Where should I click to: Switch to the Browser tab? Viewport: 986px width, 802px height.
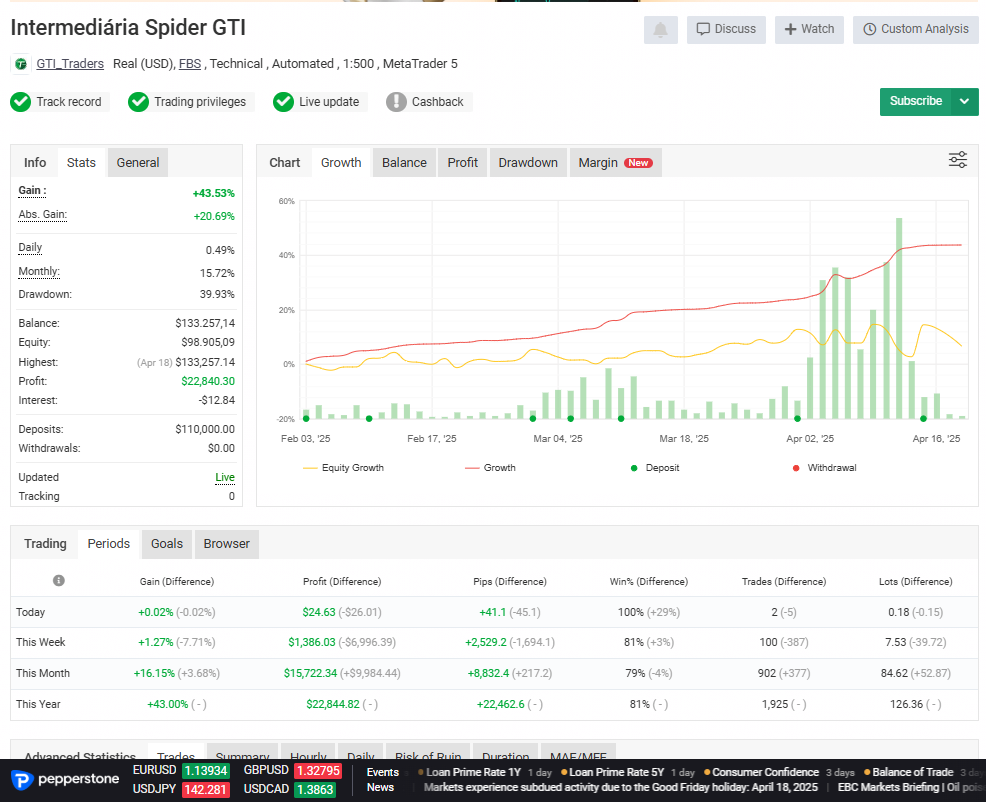click(226, 543)
